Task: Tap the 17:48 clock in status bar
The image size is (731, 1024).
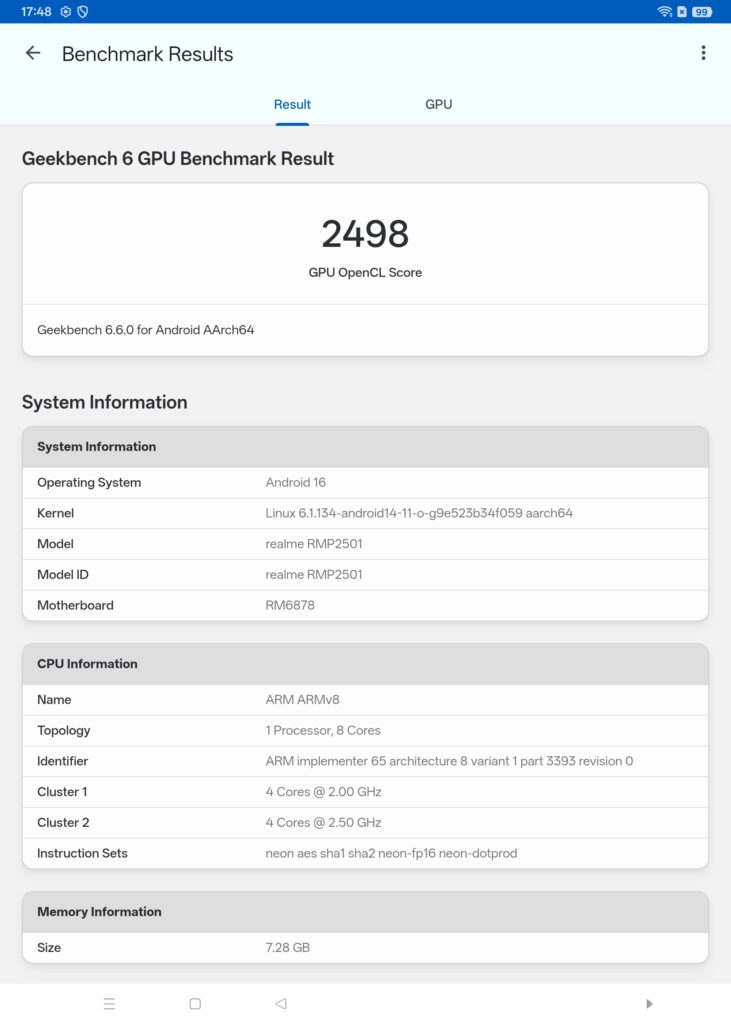Action: [x=36, y=12]
